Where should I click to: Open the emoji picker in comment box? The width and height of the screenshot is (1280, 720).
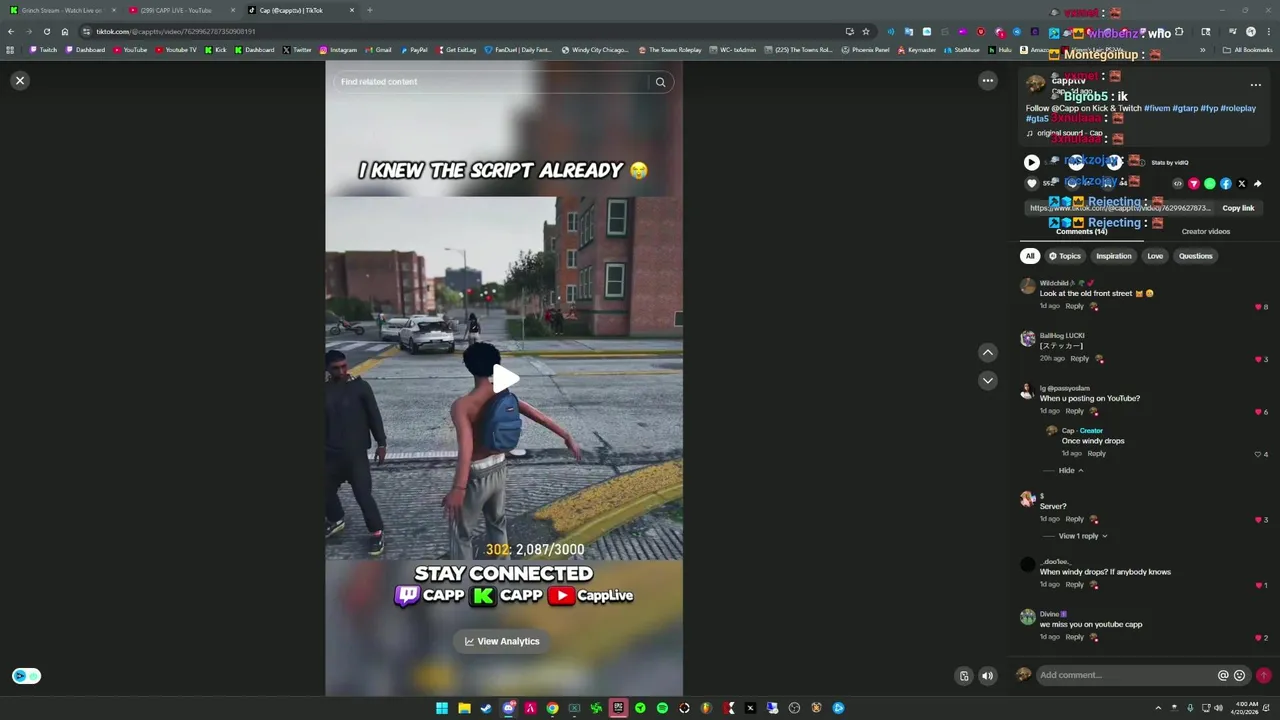[x=1239, y=676]
